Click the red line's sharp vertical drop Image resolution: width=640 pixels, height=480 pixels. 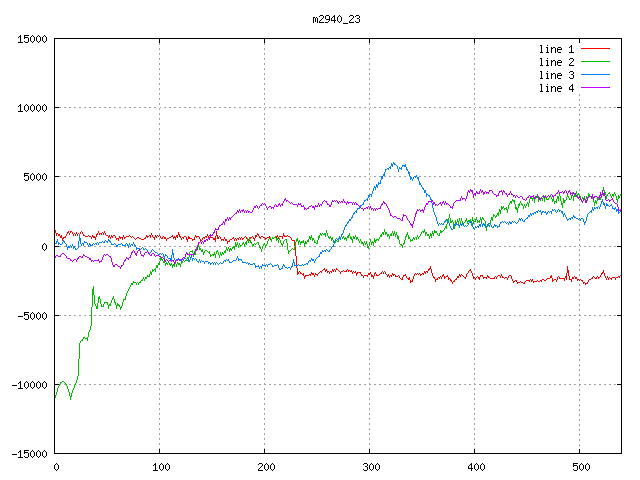point(296,253)
